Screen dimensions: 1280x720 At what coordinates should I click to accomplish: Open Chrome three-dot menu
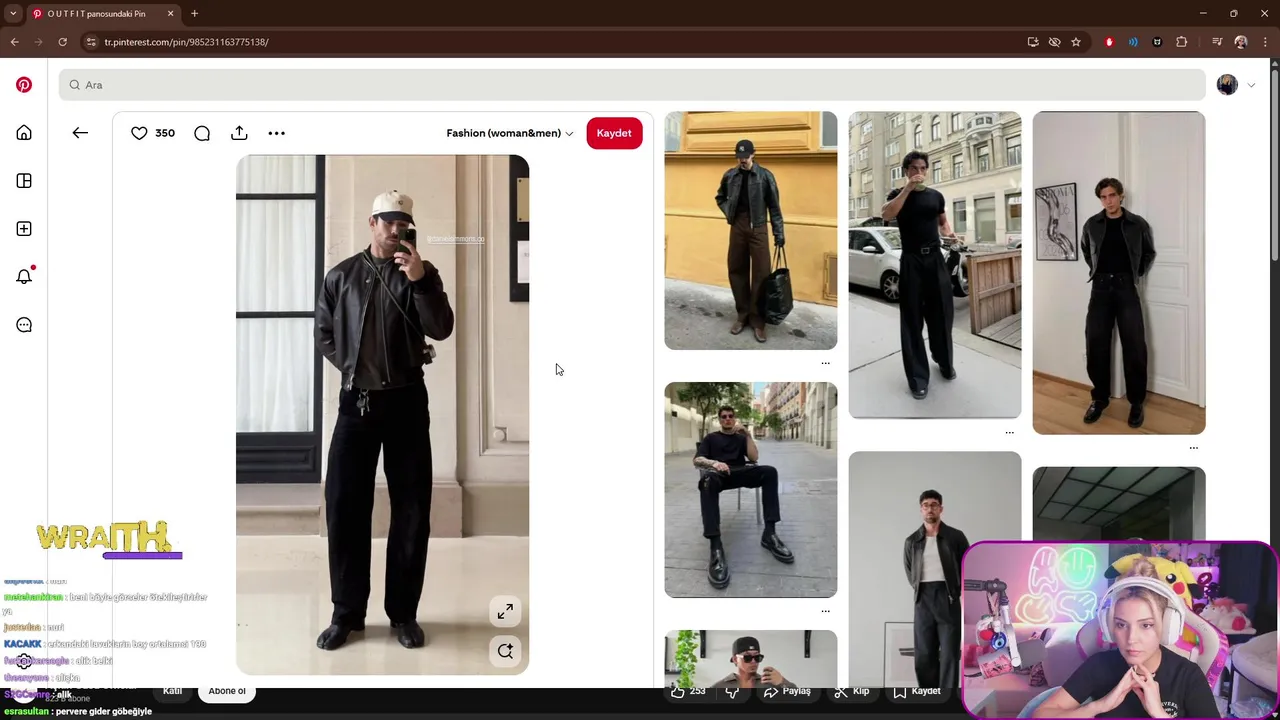(x=1266, y=42)
